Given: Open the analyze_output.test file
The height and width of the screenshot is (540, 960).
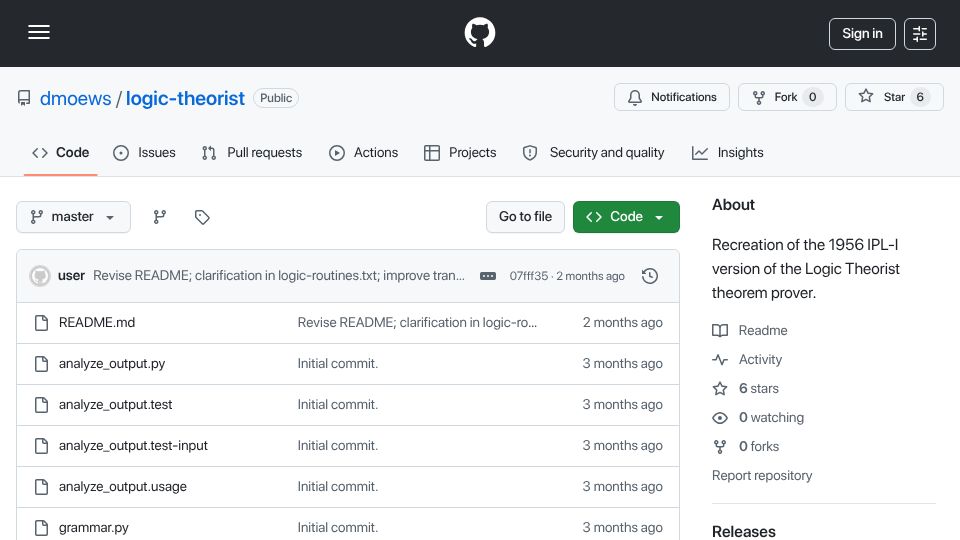Looking at the screenshot, I should coord(116,405).
